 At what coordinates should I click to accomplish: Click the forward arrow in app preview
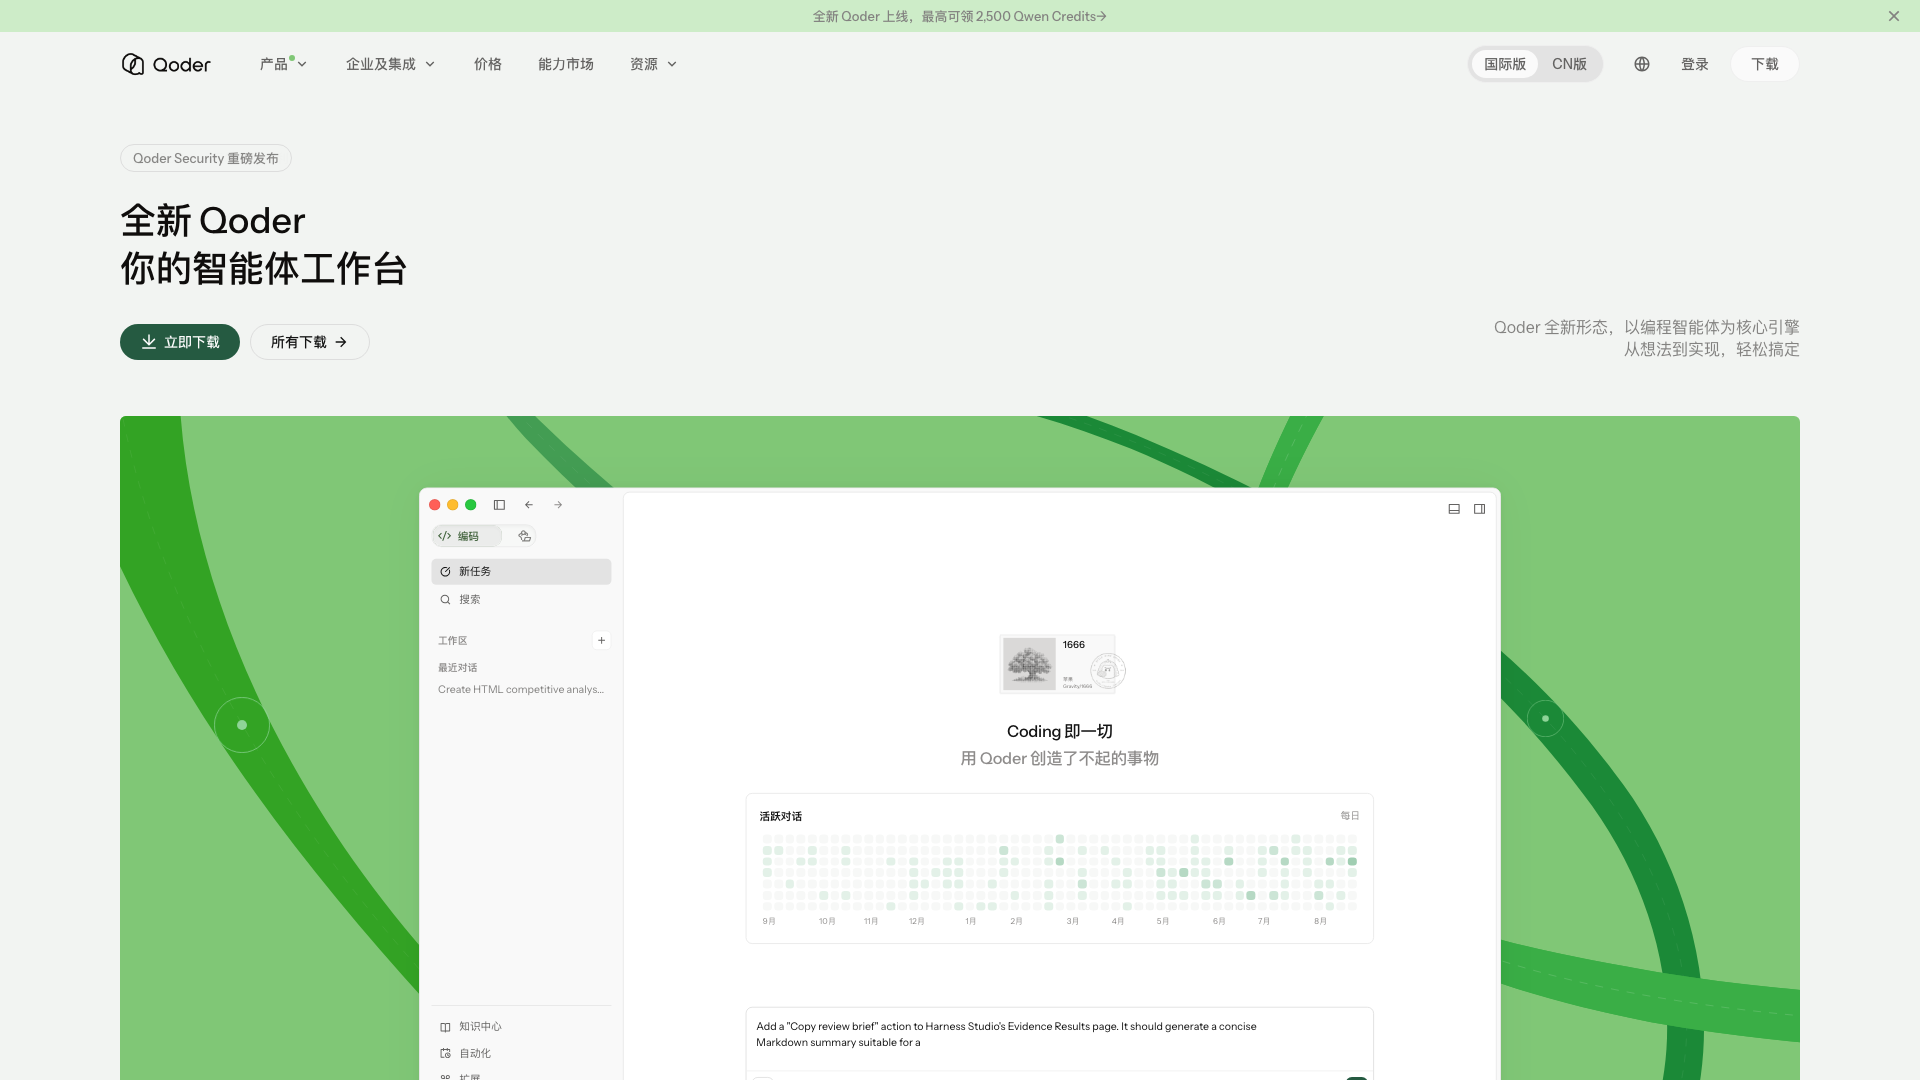tap(558, 505)
